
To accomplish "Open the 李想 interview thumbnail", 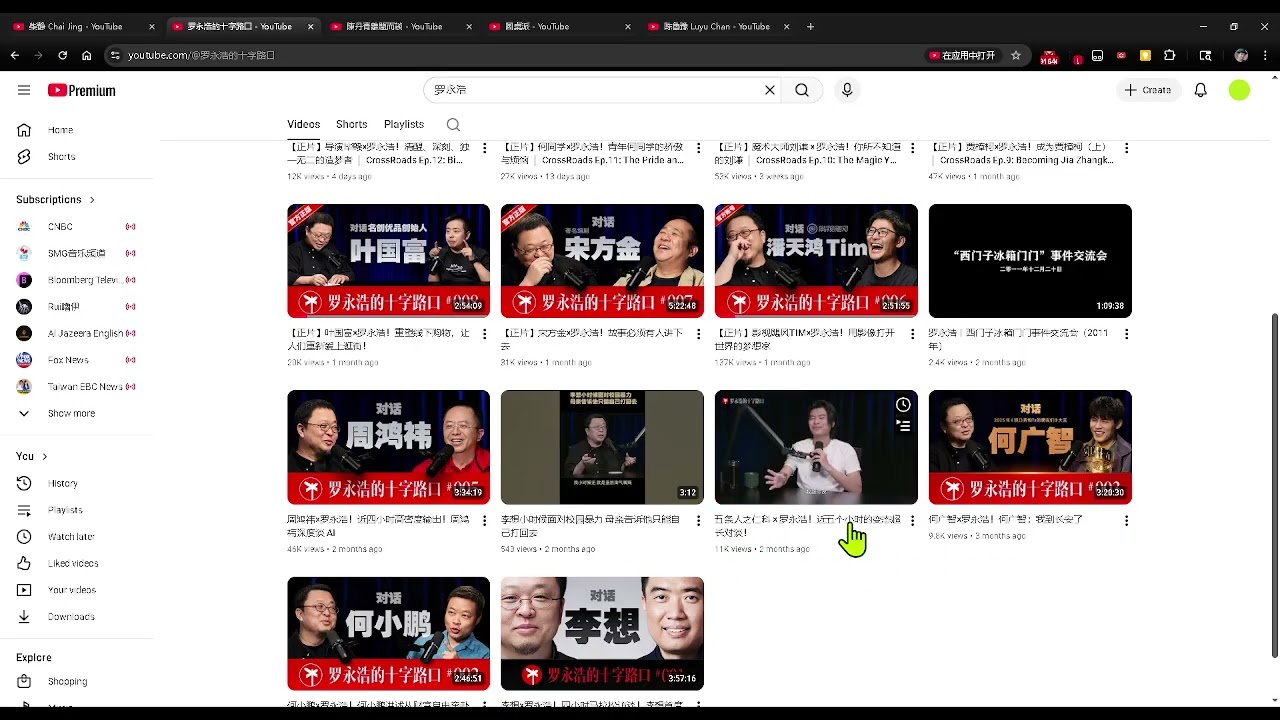I will pyautogui.click(x=602, y=633).
